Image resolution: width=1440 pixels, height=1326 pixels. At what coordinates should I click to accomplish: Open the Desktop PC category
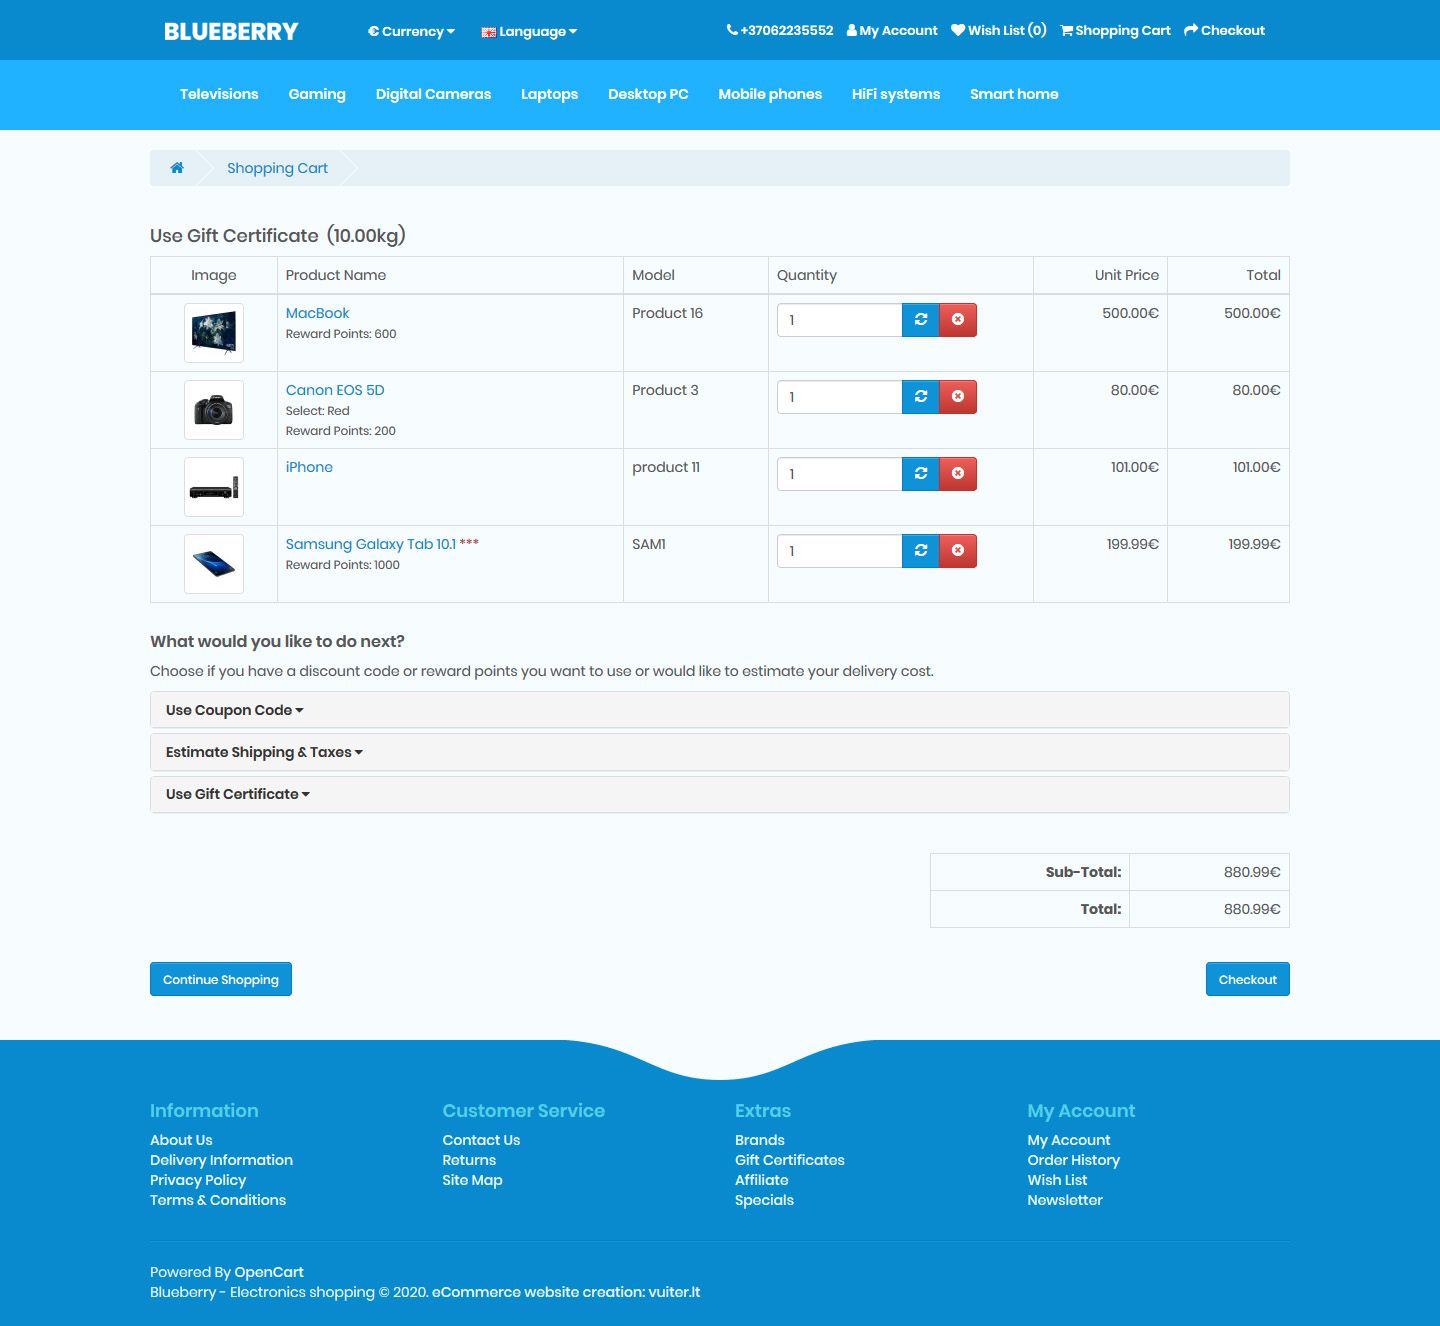click(x=648, y=94)
